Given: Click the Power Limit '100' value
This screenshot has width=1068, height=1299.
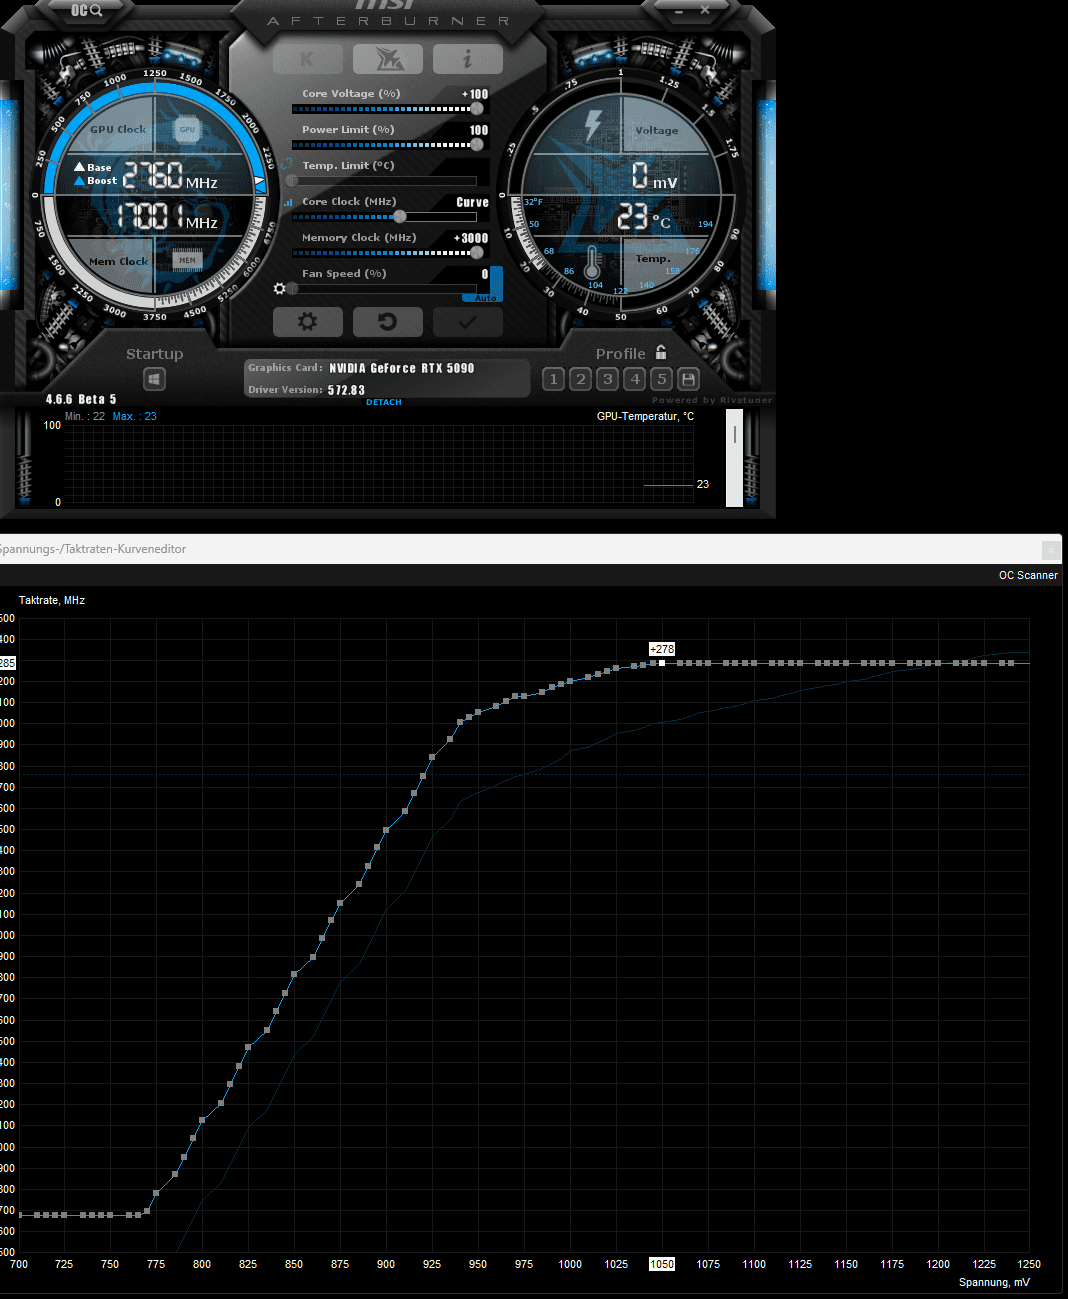Looking at the screenshot, I should point(479,130).
